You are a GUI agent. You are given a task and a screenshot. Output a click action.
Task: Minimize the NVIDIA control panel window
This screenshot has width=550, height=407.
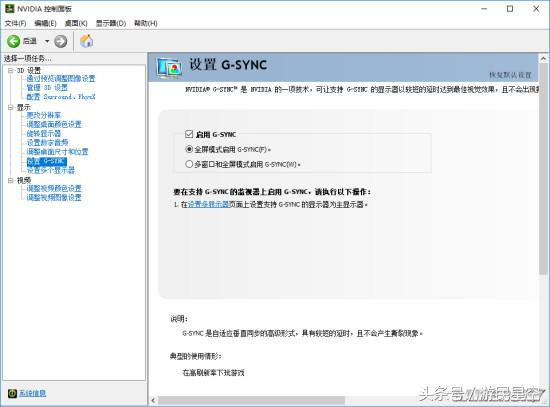click(x=484, y=8)
